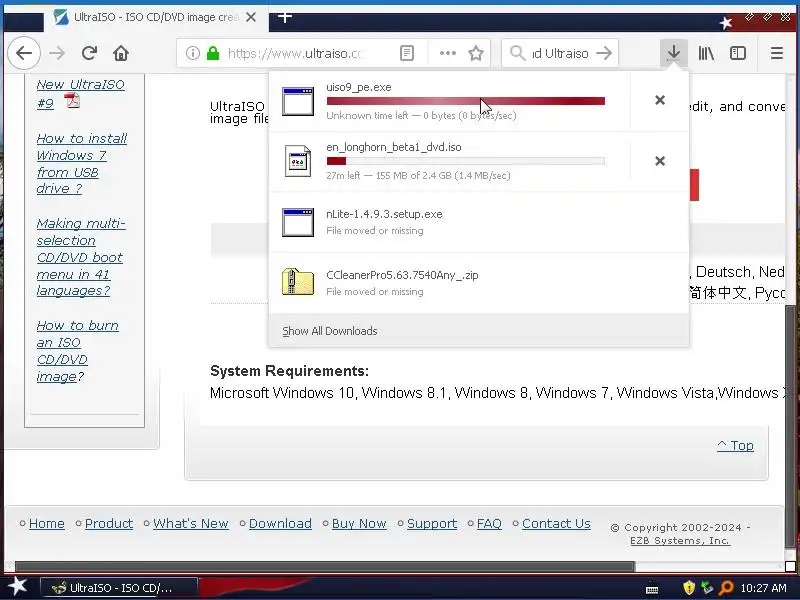Switch to UltraISO taskbar window button
The width and height of the screenshot is (800, 600).
pos(118,588)
